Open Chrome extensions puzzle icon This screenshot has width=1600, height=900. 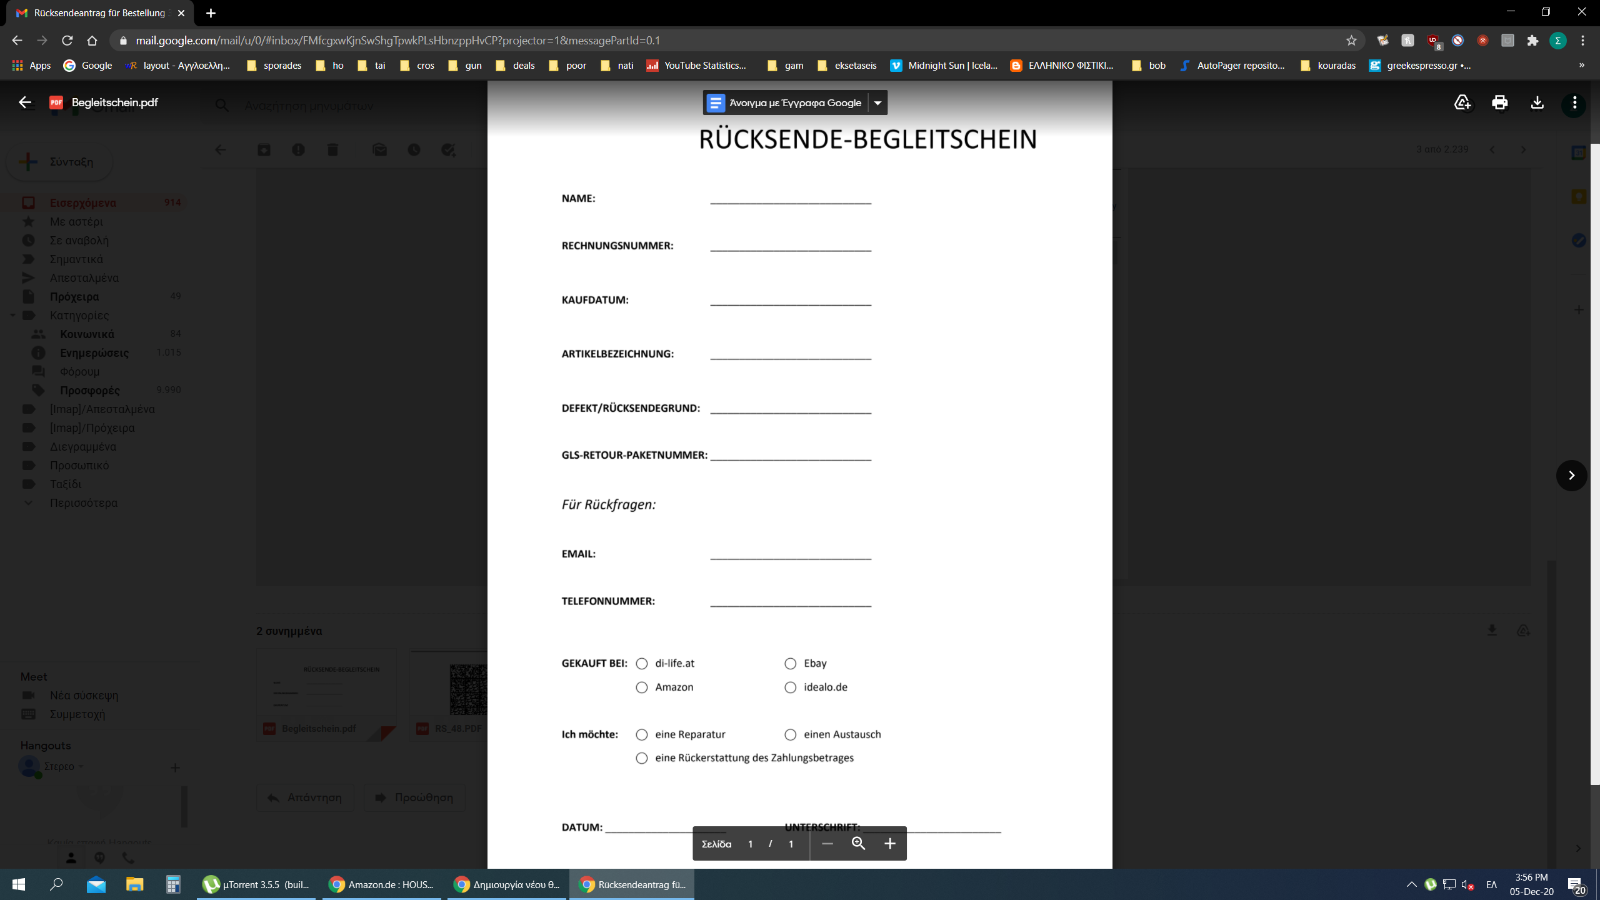click(1532, 40)
